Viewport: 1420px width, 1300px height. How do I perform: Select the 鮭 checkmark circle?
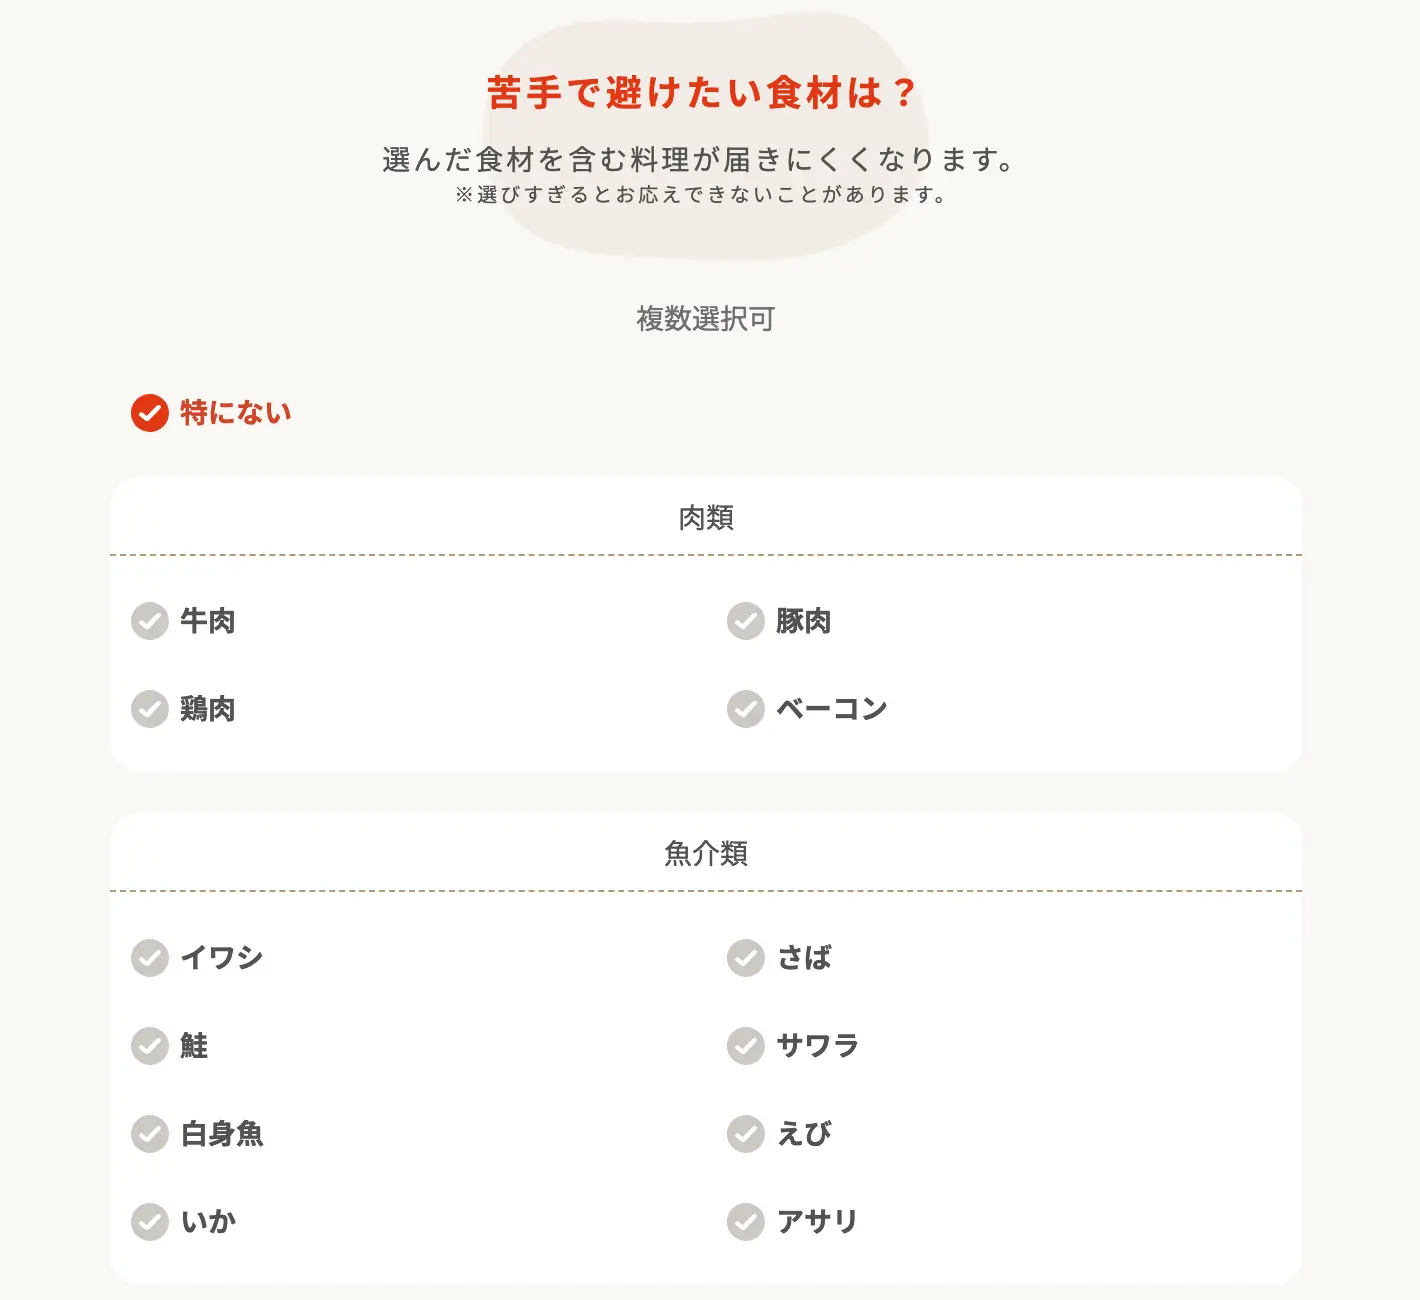150,1045
